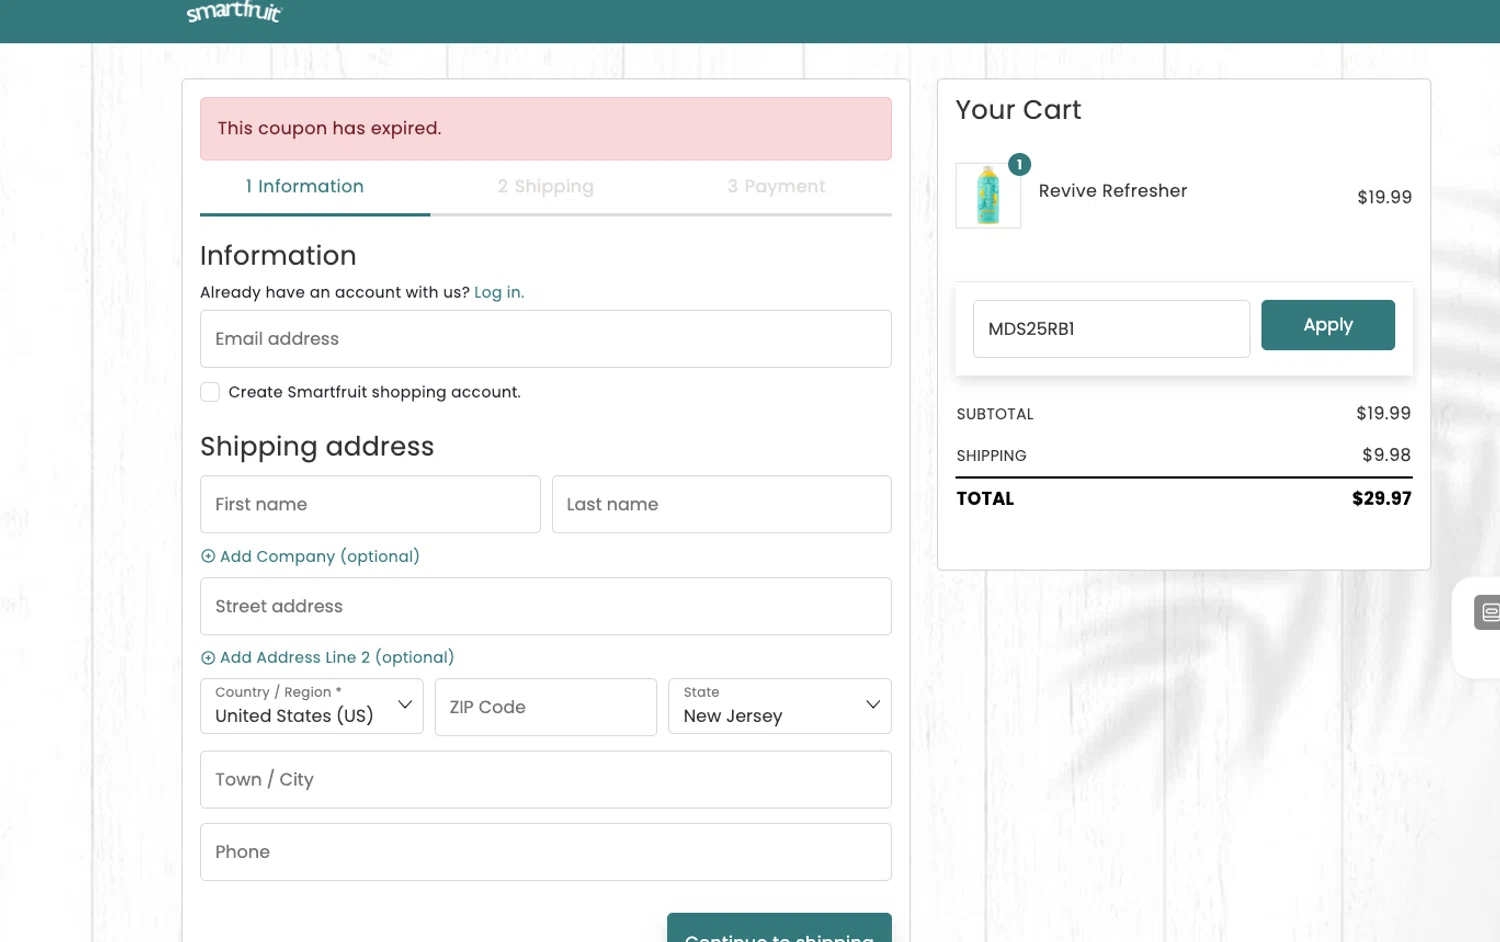Open the State dropdown showing New Jersey
1500x942 pixels.
tap(780, 706)
